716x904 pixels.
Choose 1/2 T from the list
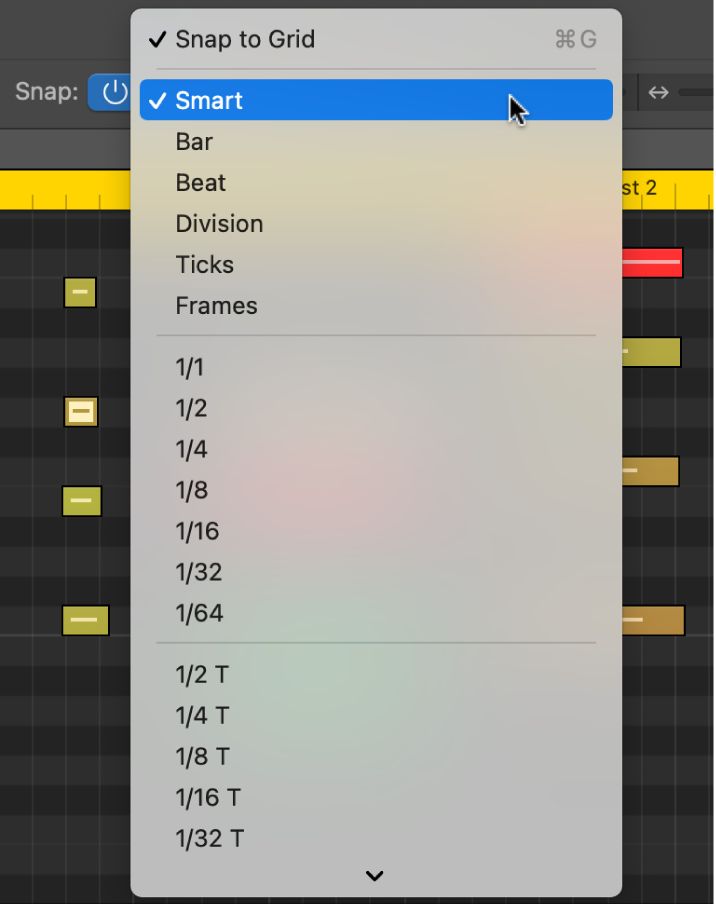coord(202,675)
